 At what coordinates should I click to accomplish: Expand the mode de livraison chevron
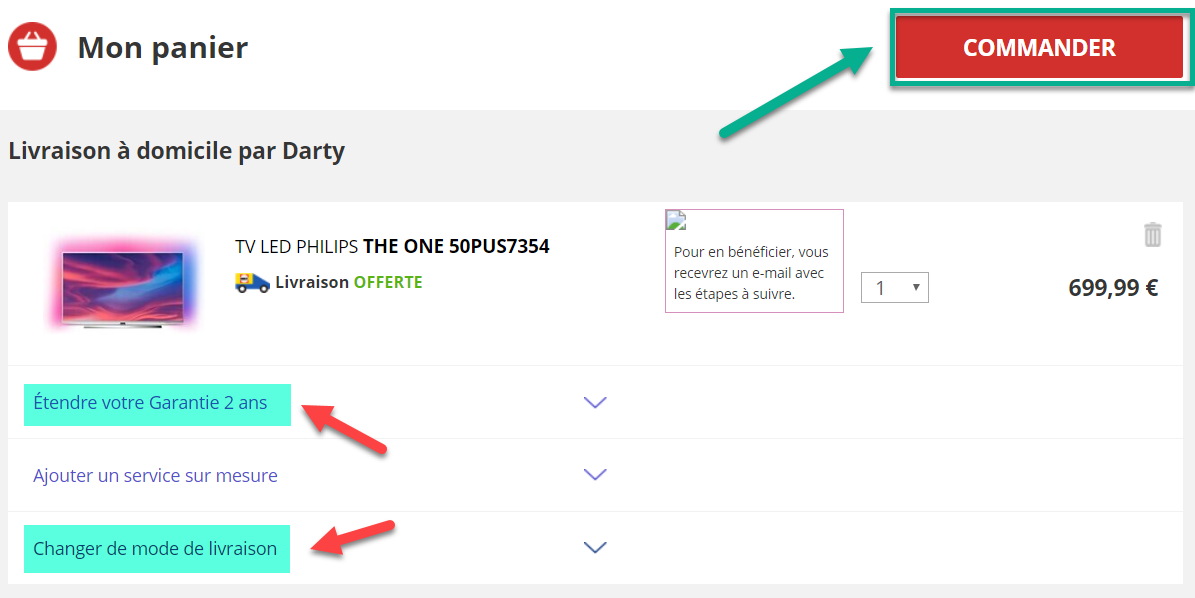coord(595,548)
